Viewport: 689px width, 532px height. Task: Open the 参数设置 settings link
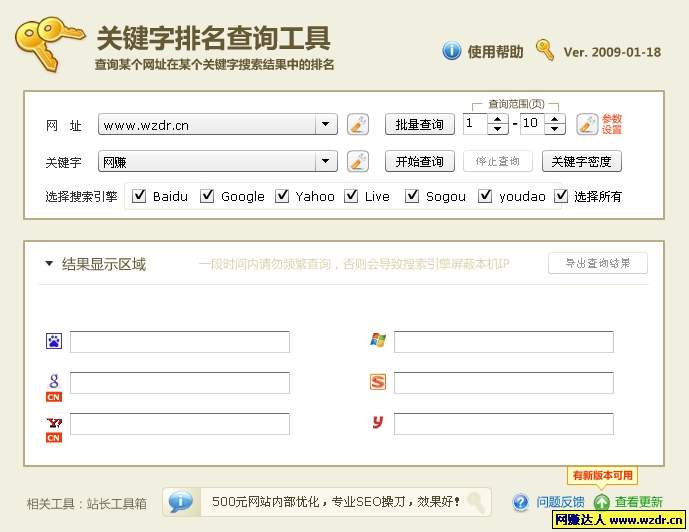(x=612, y=124)
